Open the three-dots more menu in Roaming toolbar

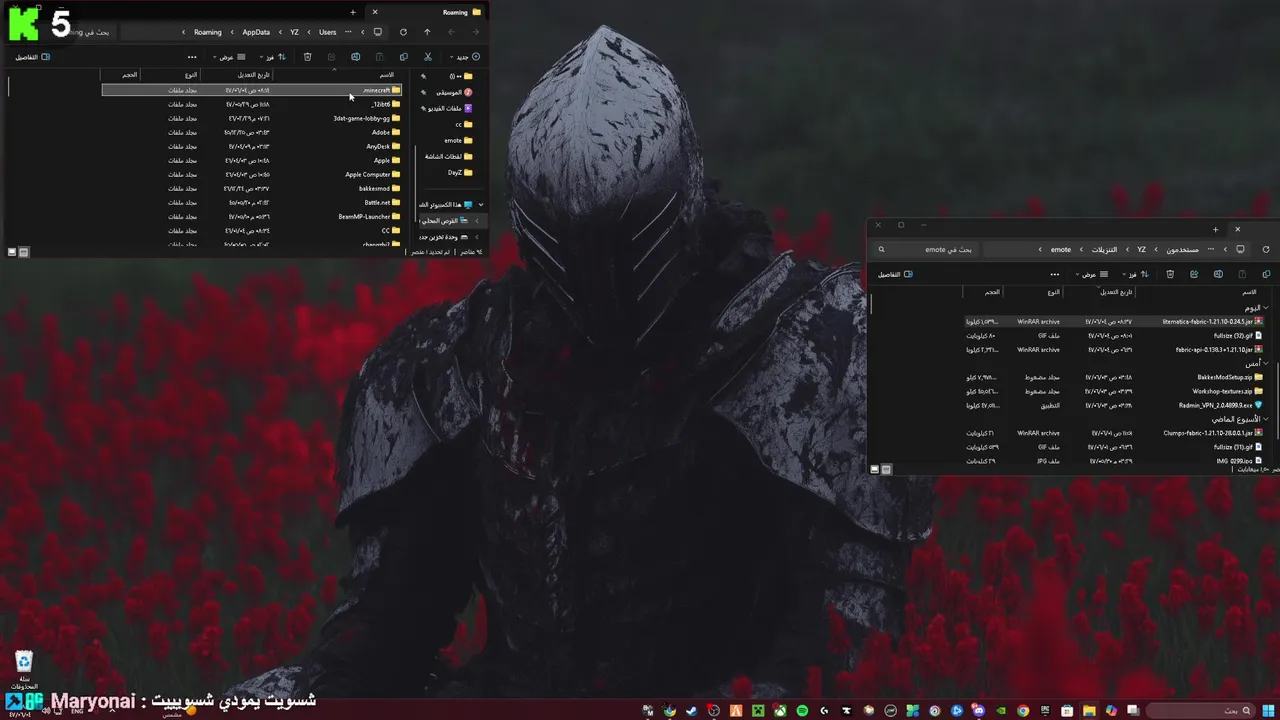[192, 57]
